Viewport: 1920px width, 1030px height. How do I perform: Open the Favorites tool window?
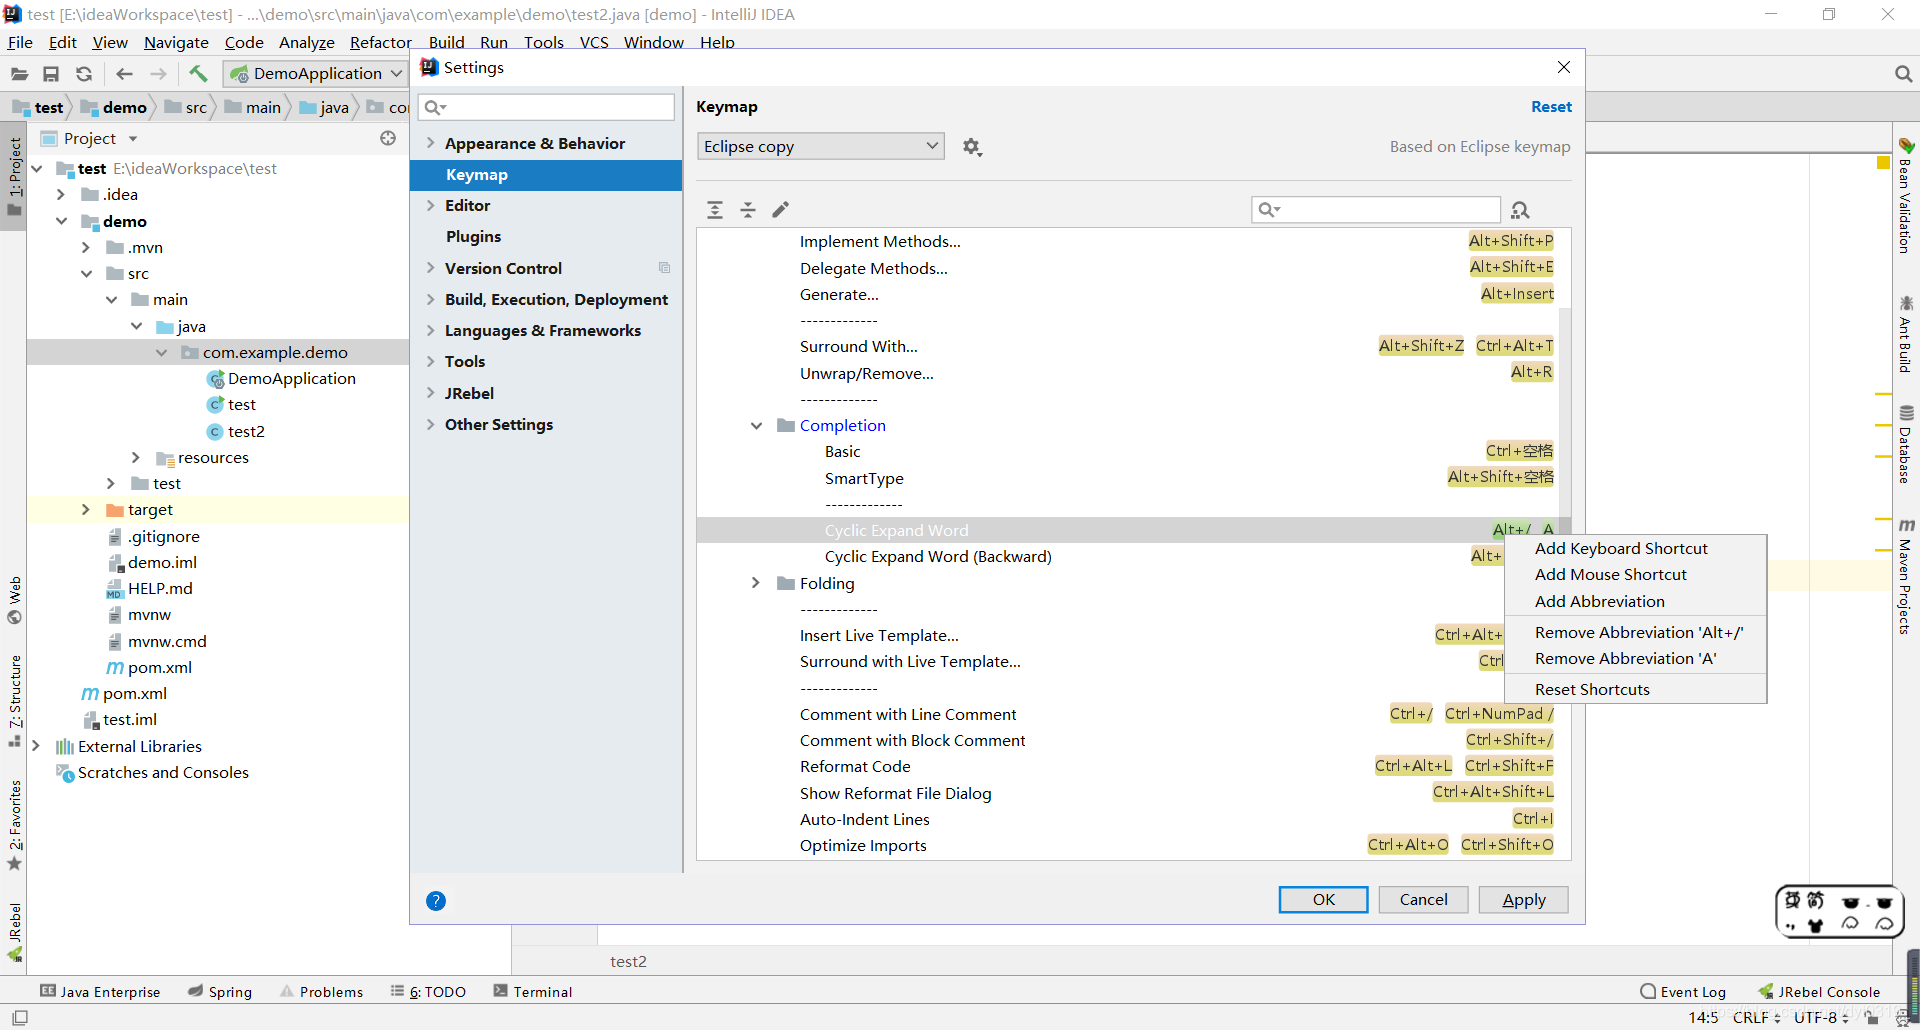(x=14, y=825)
